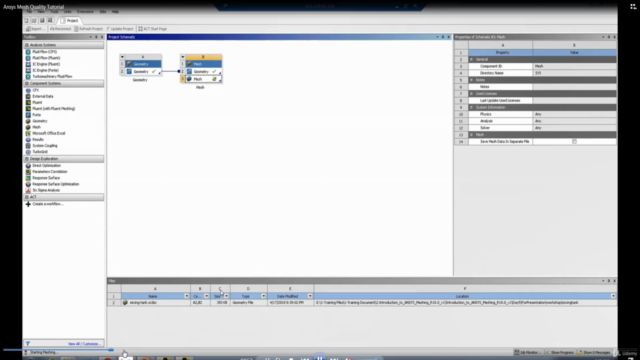
Task: Click the video pause button
Action: coord(320,358)
